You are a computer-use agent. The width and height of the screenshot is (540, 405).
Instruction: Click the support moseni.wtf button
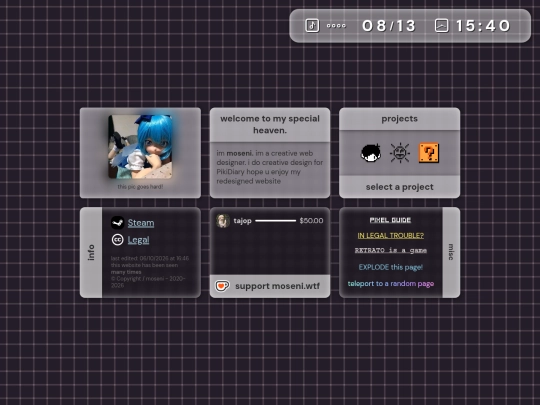pyautogui.click(x=270, y=286)
